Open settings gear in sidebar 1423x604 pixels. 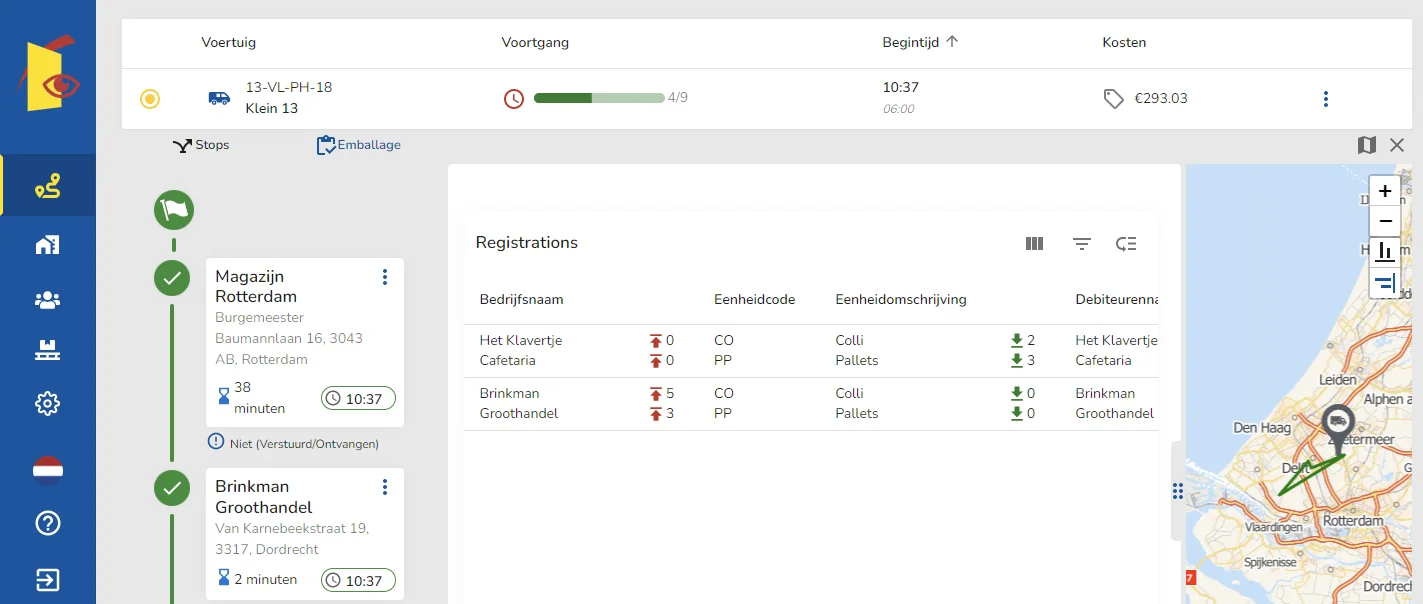48,404
